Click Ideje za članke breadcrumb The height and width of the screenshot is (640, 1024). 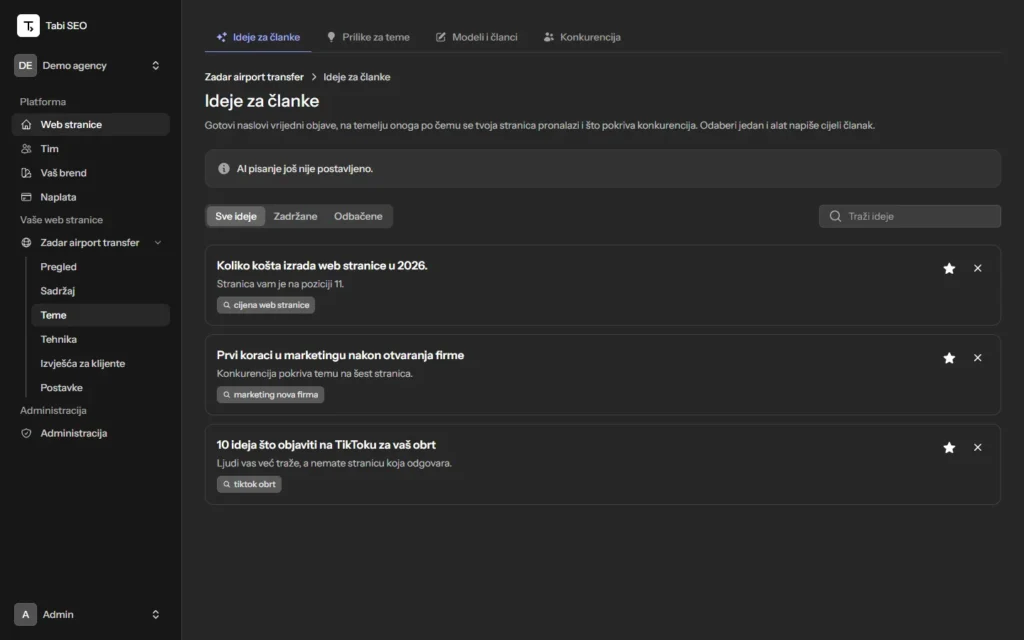click(x=357, y=77)
